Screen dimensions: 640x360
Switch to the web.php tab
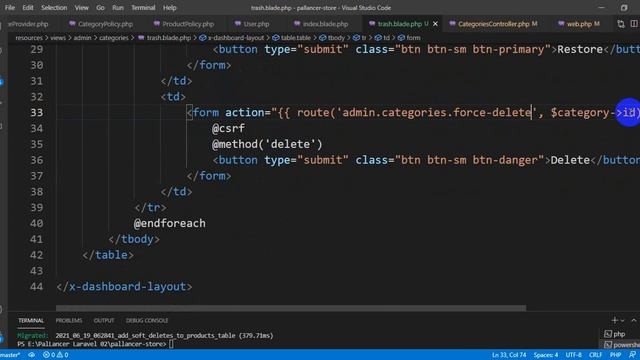pyautogui.click(x=579, y=24)
